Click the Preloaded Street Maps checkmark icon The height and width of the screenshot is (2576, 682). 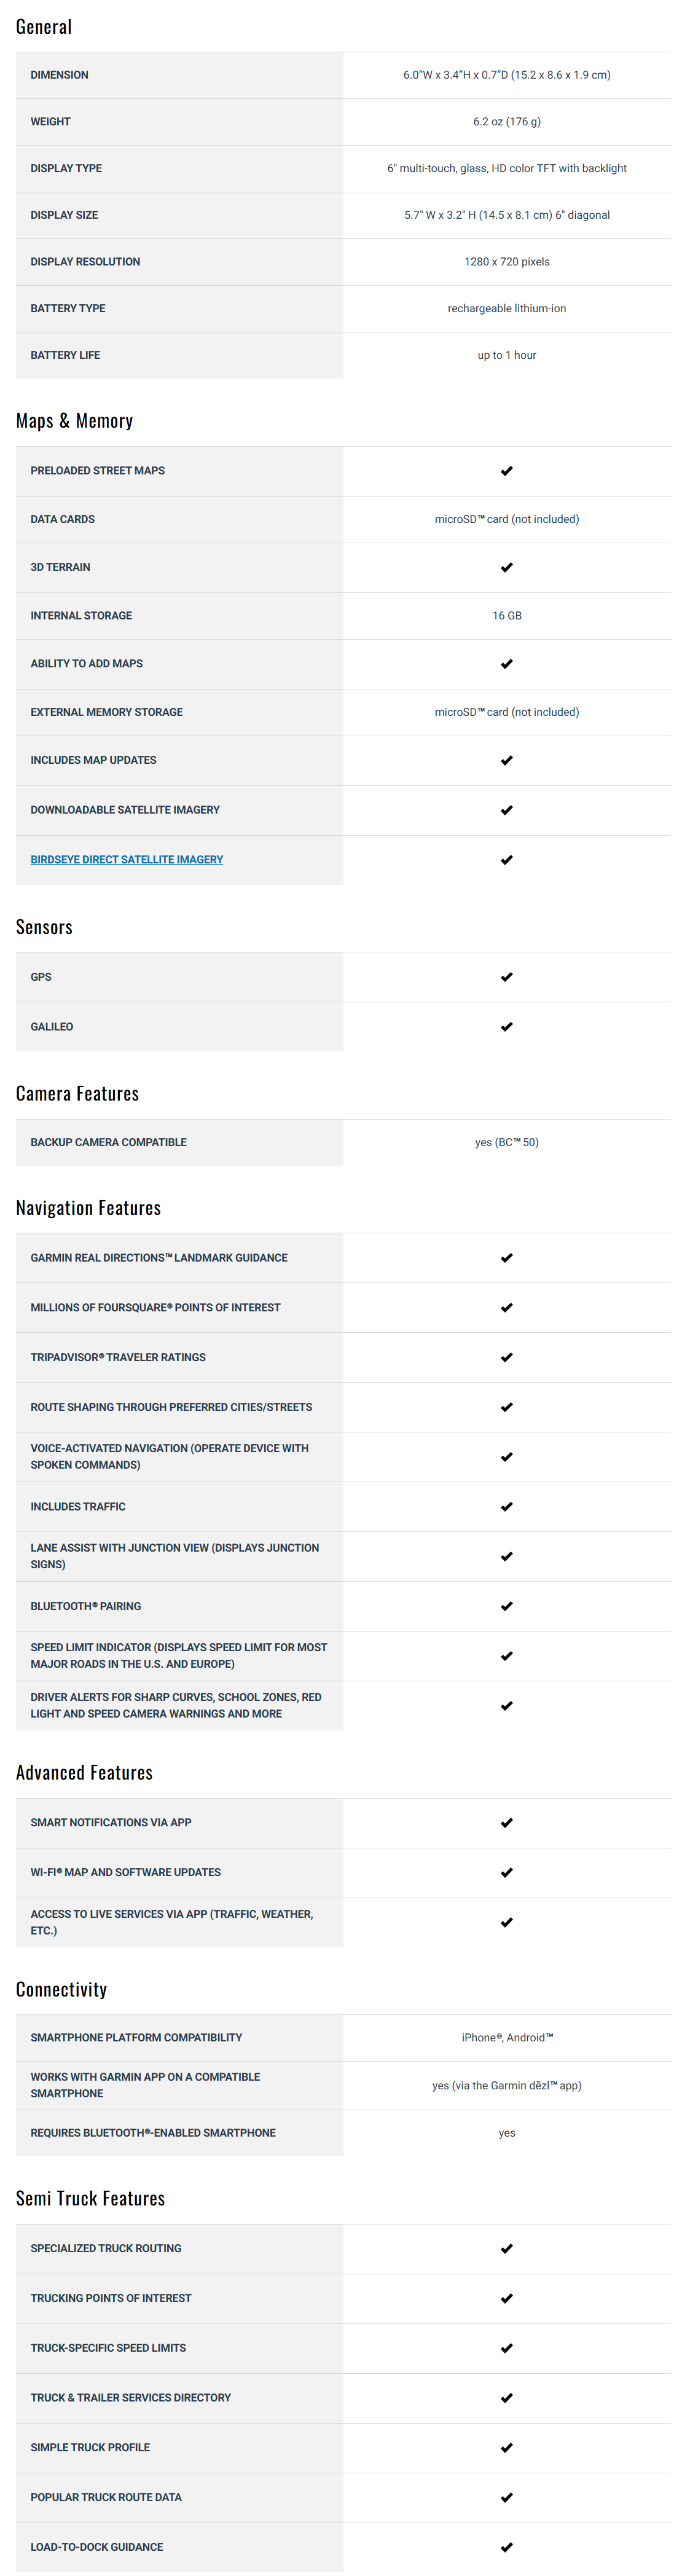tap(507, 470)
